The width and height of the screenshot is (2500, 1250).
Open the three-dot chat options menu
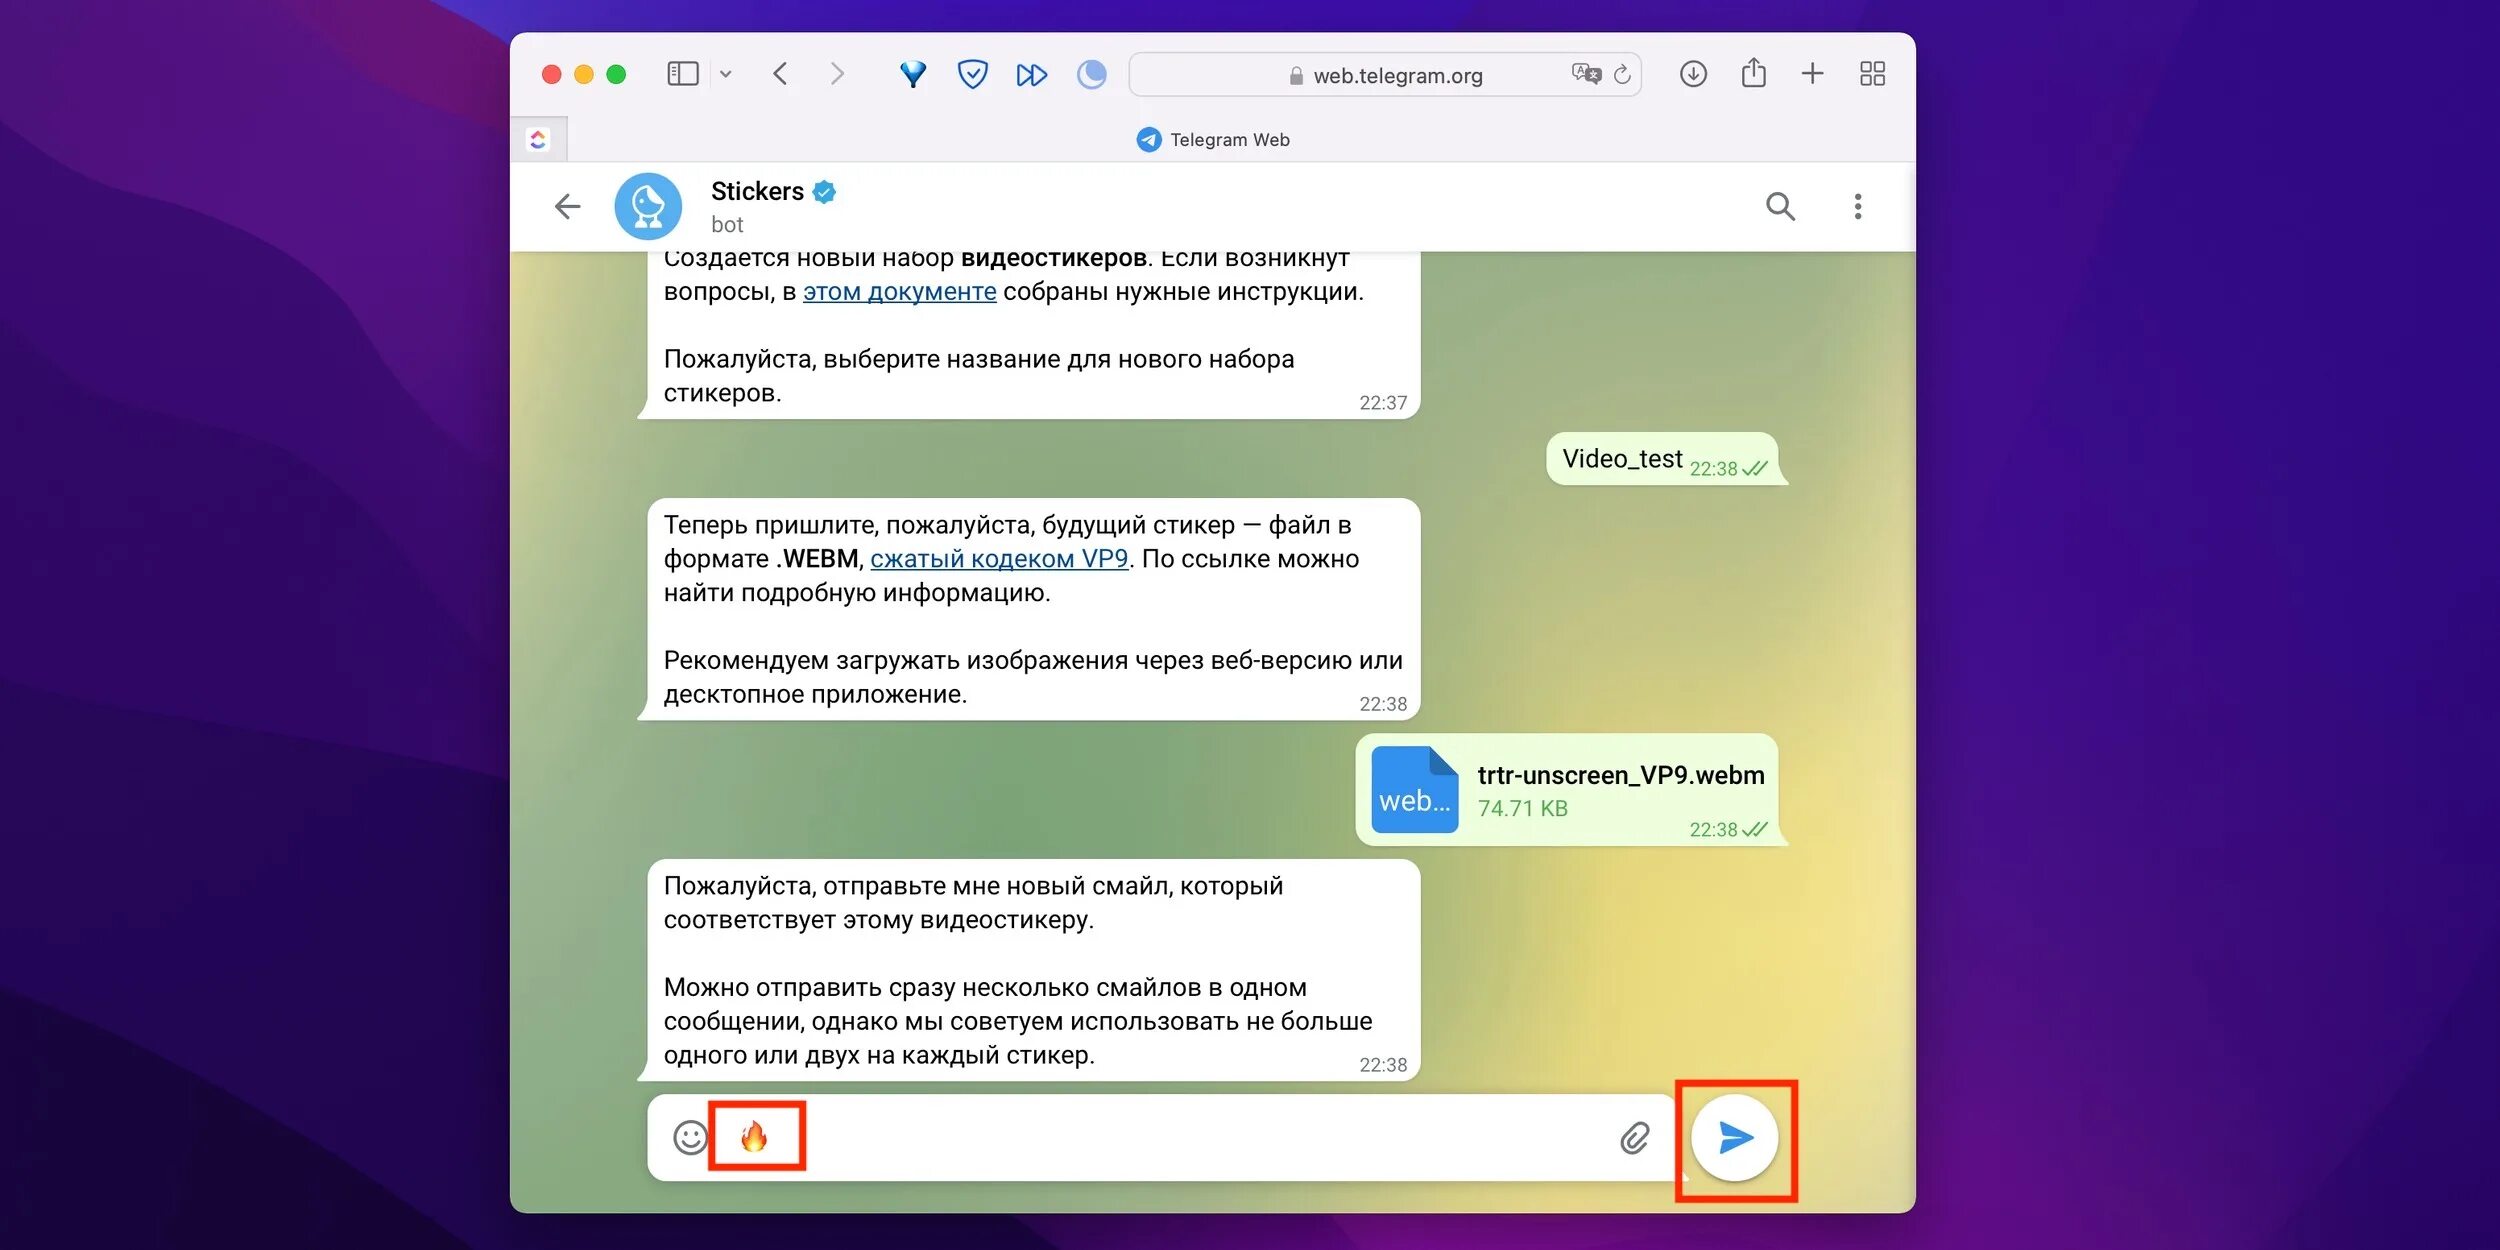click(x=1858, y=207)
